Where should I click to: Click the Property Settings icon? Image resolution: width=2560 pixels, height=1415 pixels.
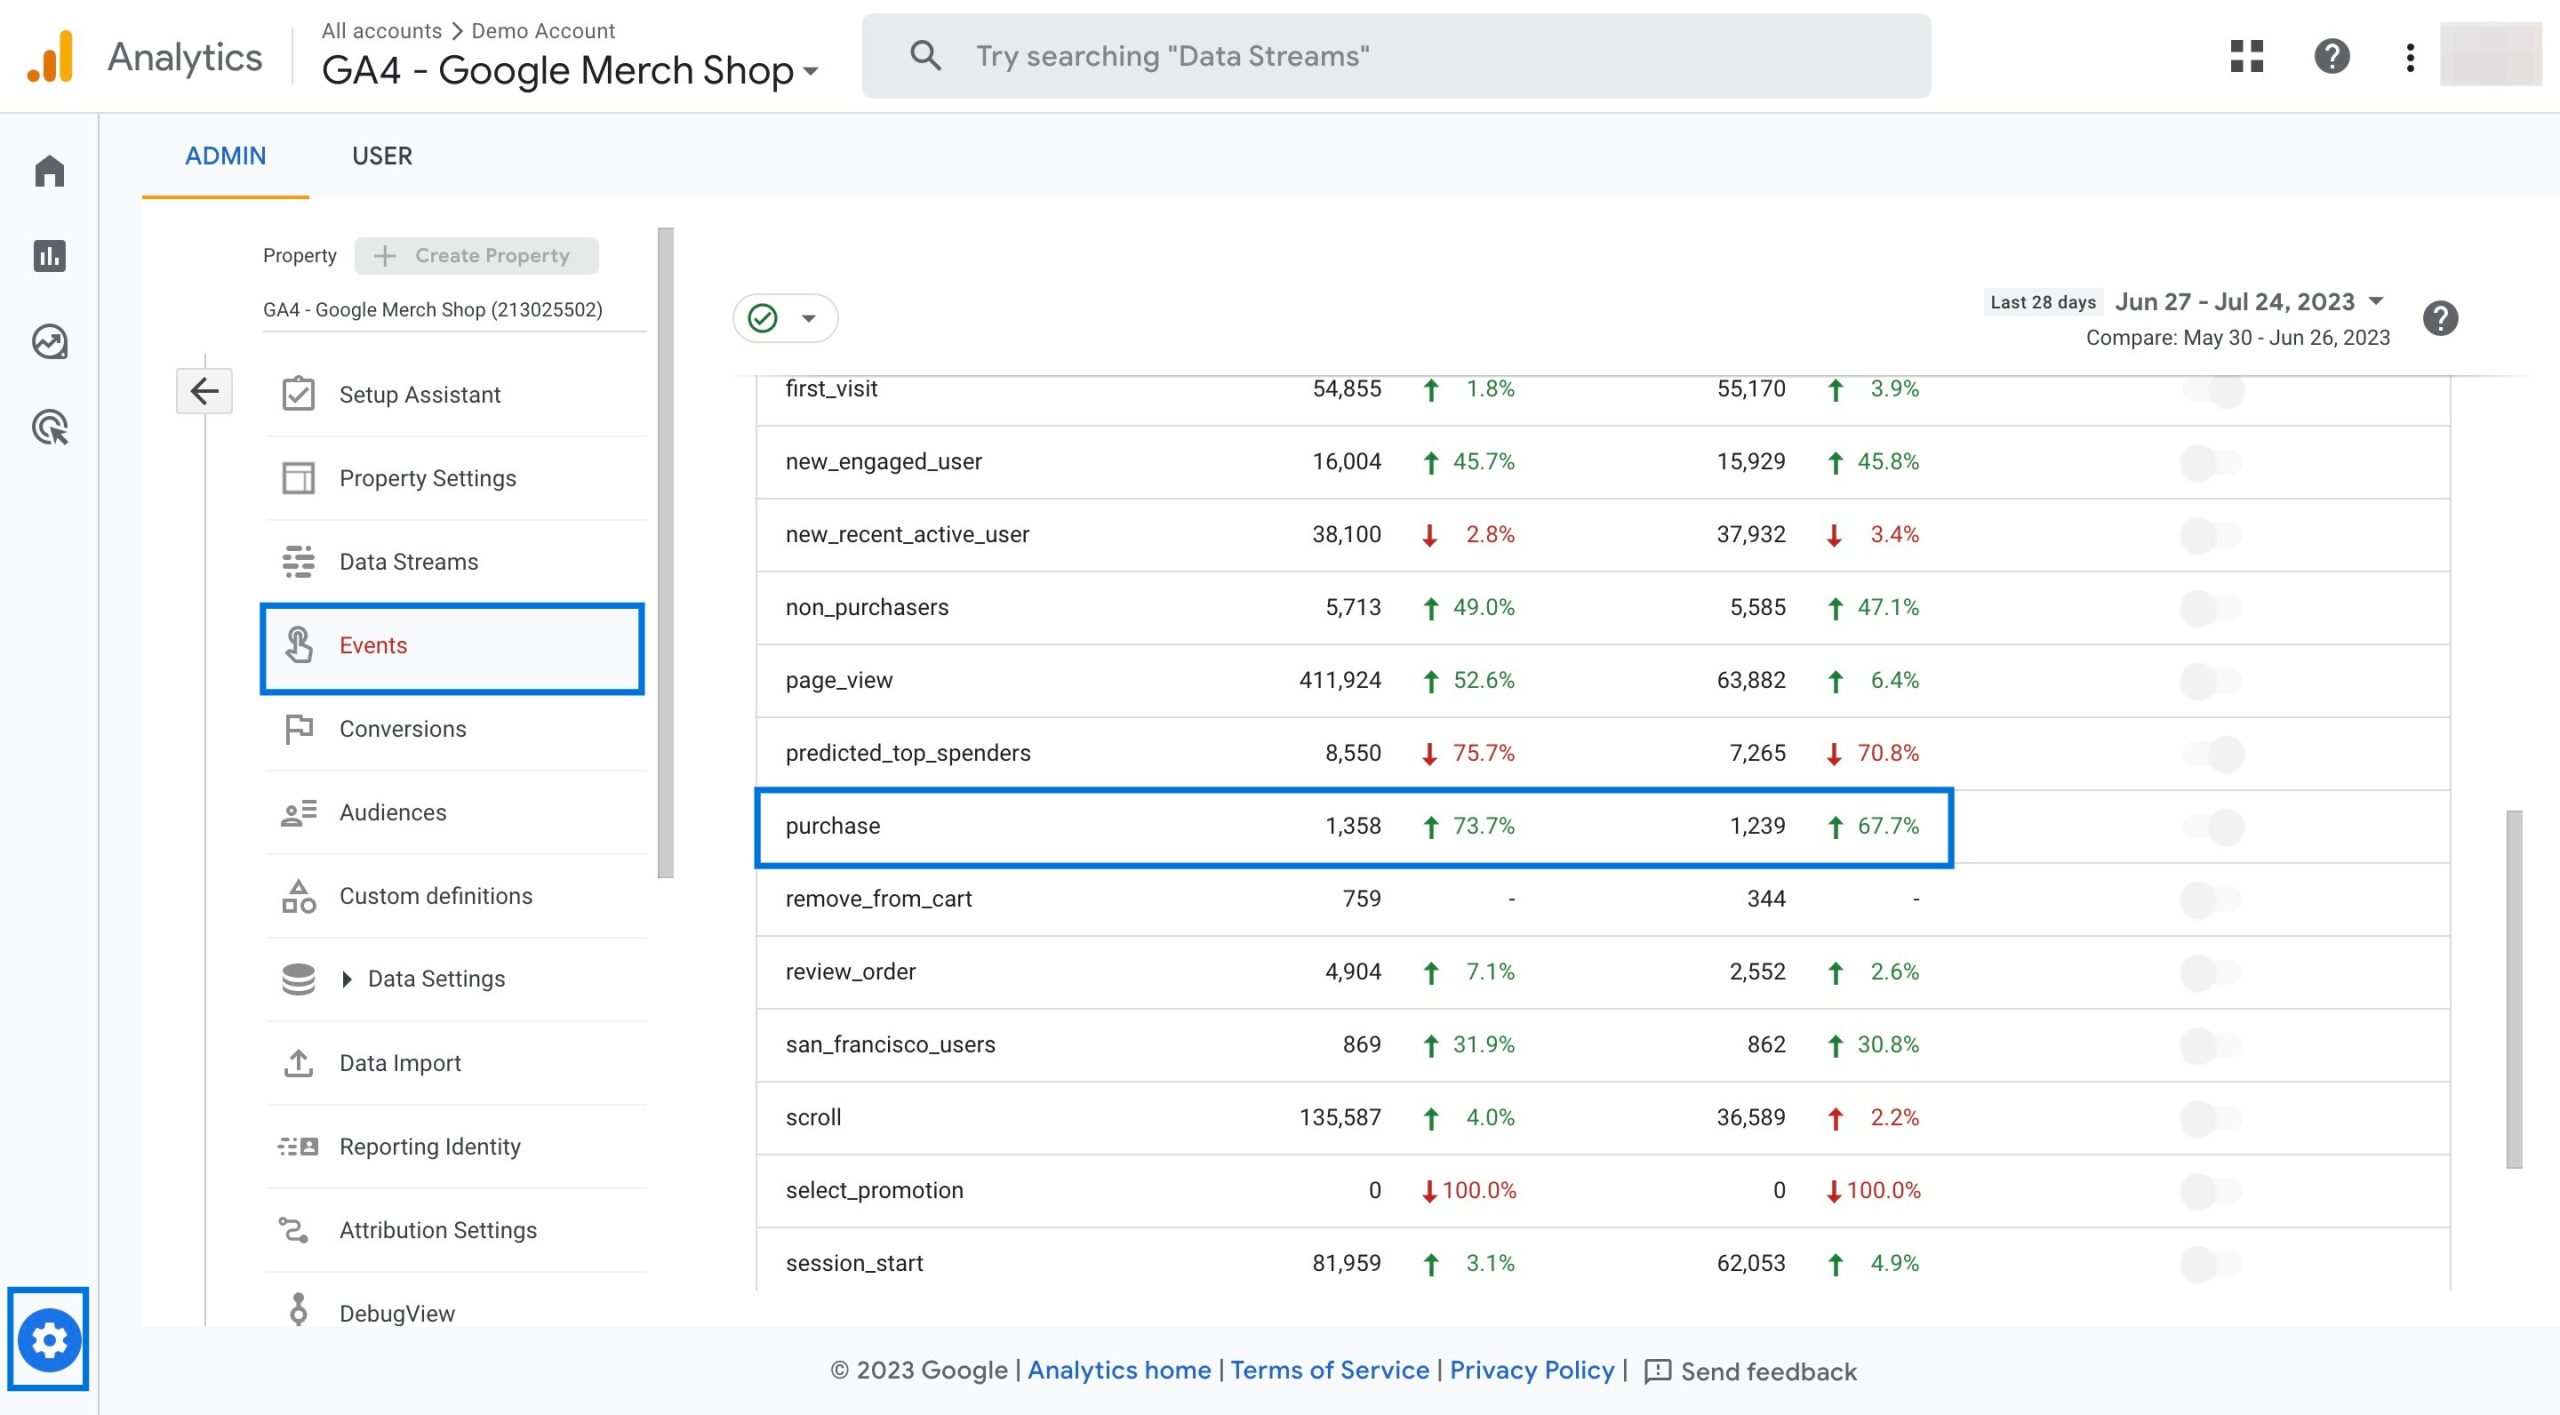coord(298,478)
